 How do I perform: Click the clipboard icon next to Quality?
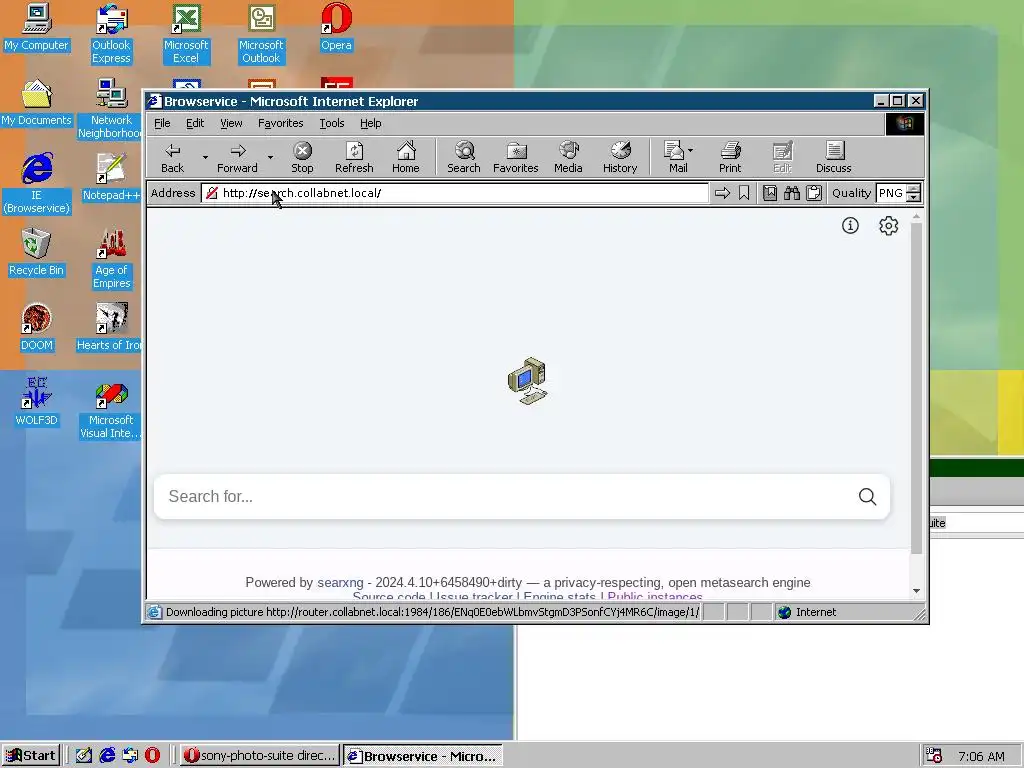click(x=814, y=193)
